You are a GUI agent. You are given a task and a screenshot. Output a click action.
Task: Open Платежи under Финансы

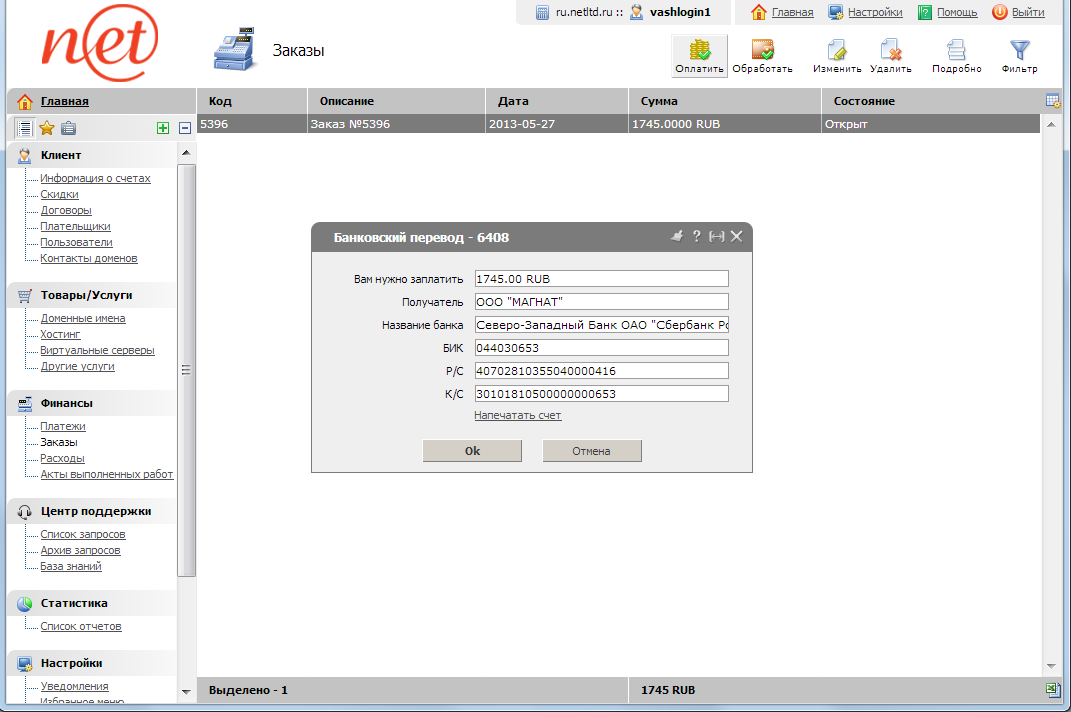pos(63,426)
